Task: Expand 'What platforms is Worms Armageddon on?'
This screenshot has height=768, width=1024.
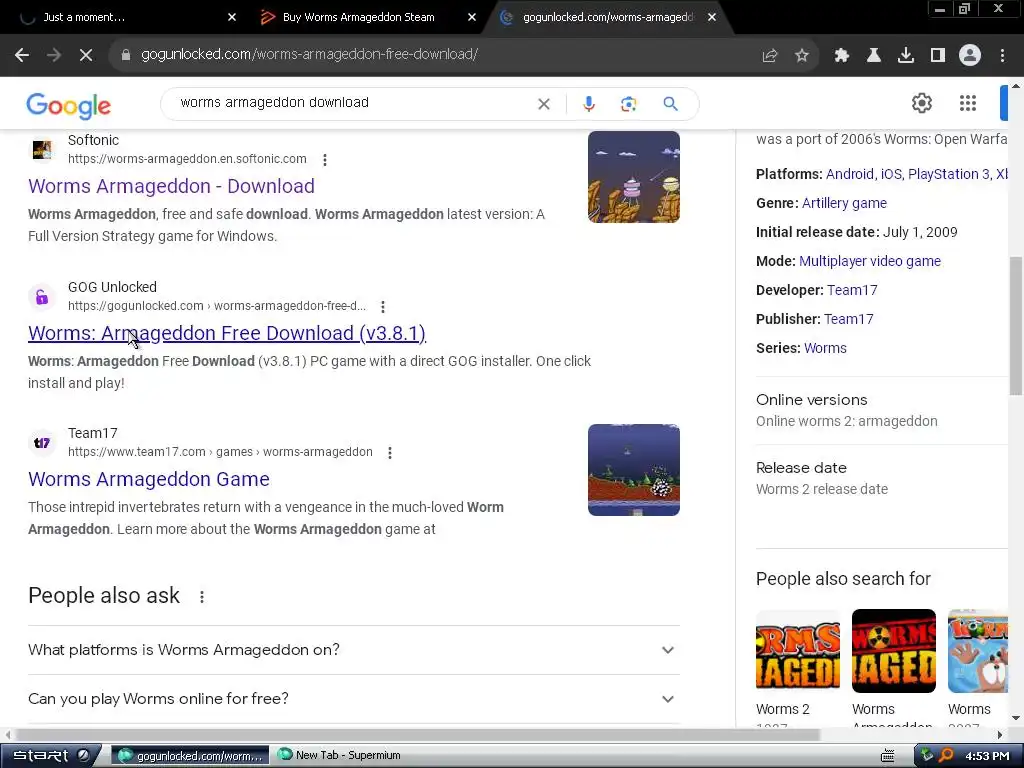Action: 353,650
